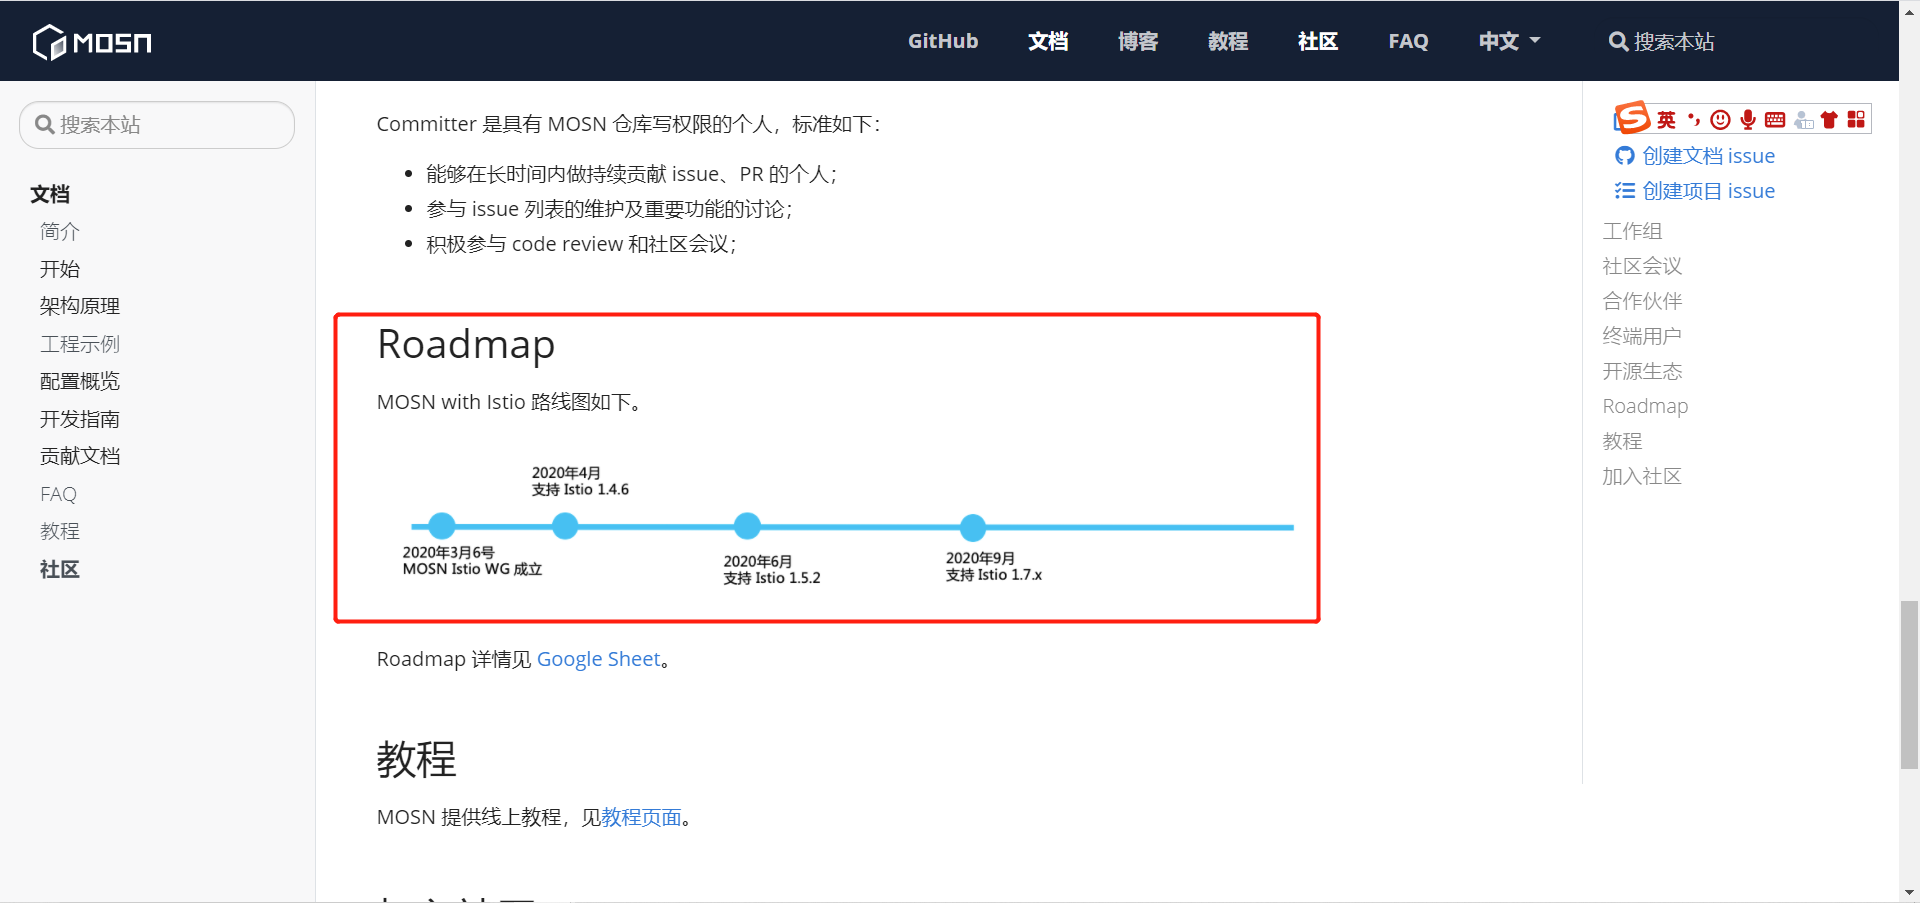Click the text 'MOSN with Istio 路线图如下。'
This screenshot has height=903, width=1920.
[x=510, y=402]
